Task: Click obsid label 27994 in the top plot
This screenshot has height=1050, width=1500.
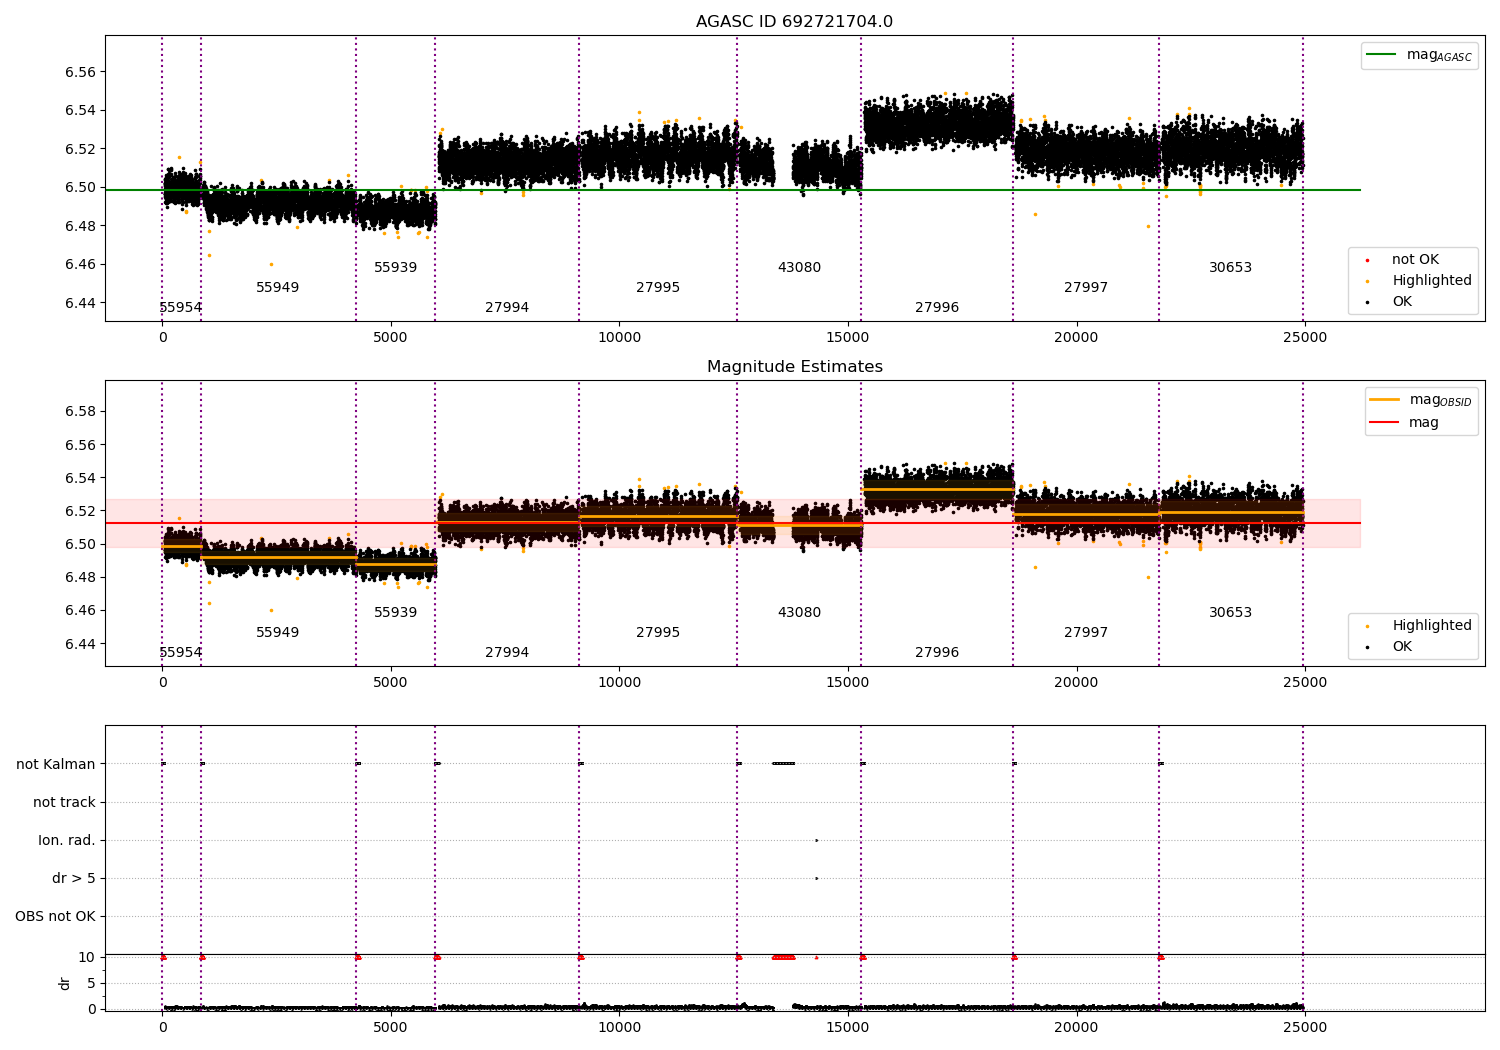Action: pos(507,308)
